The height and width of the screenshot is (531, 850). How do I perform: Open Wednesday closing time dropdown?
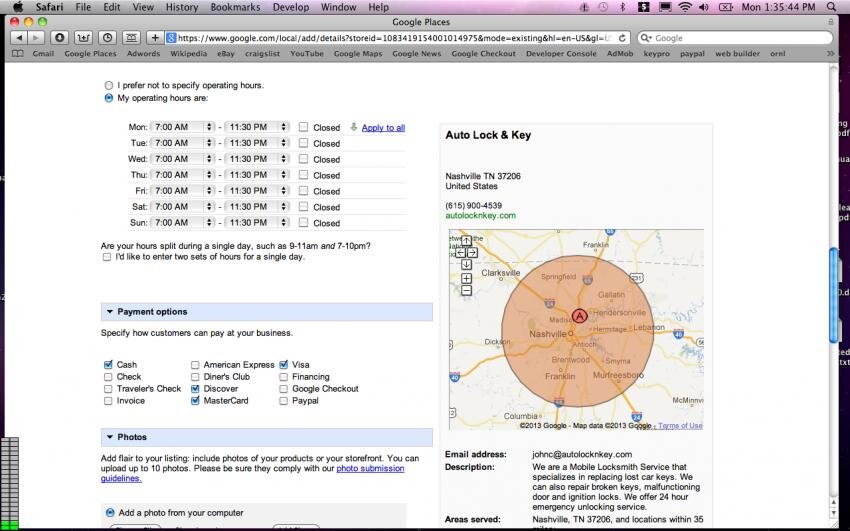pos(256,159)
